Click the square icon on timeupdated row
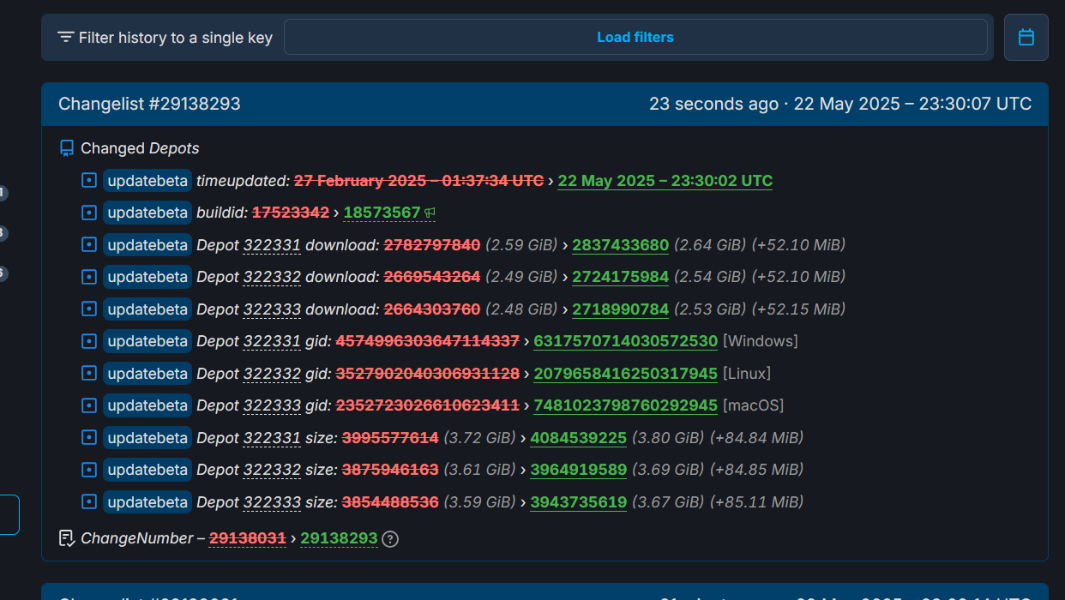 coord(89,181)
